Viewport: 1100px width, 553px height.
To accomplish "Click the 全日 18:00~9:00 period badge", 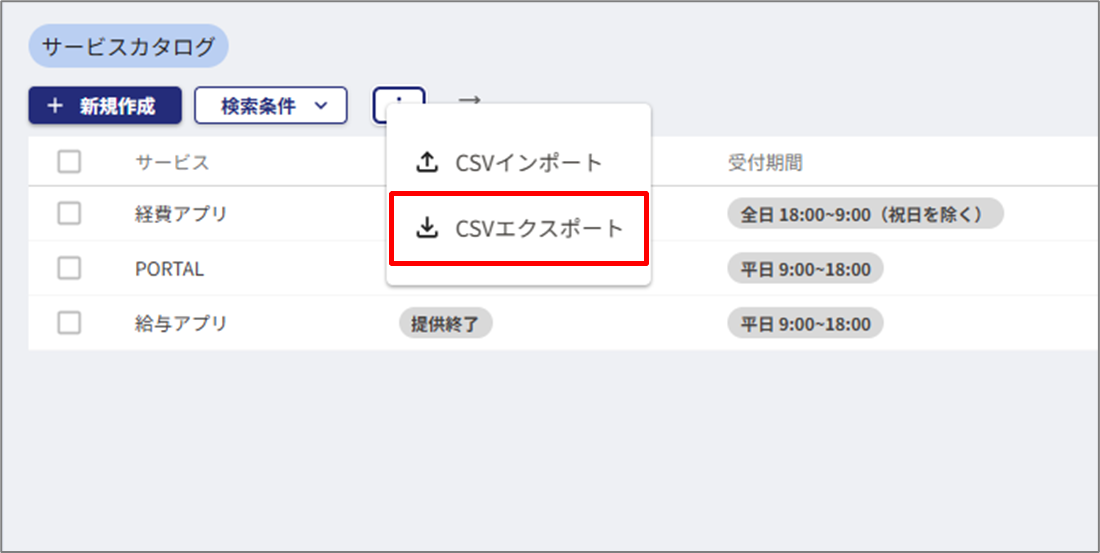I will [865, 214].
